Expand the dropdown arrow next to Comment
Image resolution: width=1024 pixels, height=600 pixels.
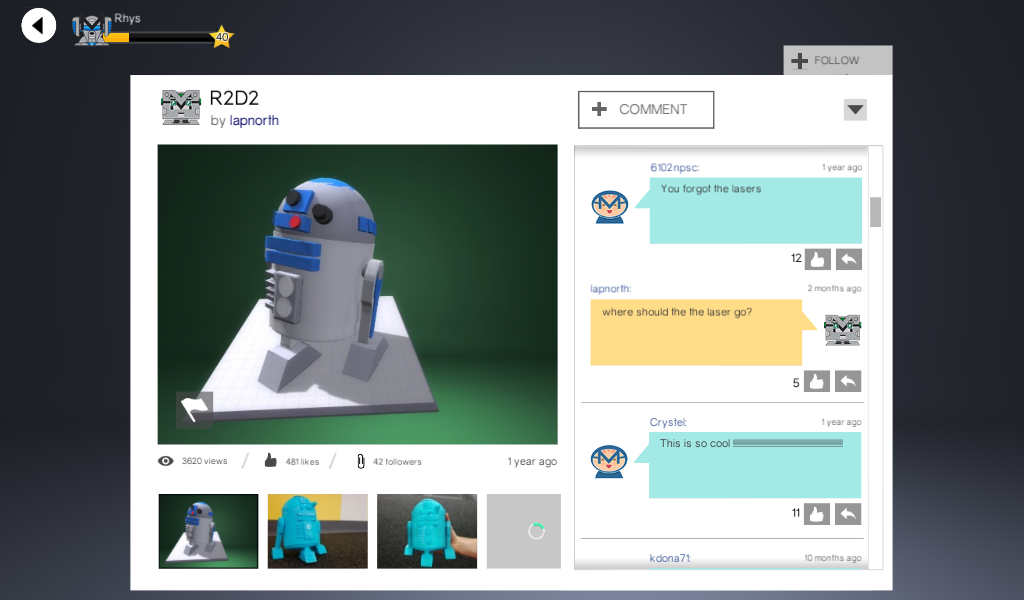point(855,110)
